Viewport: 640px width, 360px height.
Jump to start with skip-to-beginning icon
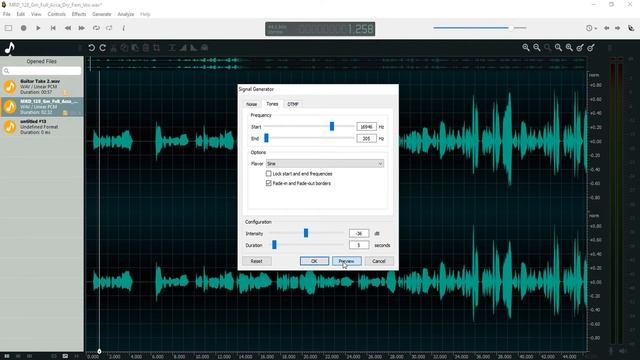53,28
